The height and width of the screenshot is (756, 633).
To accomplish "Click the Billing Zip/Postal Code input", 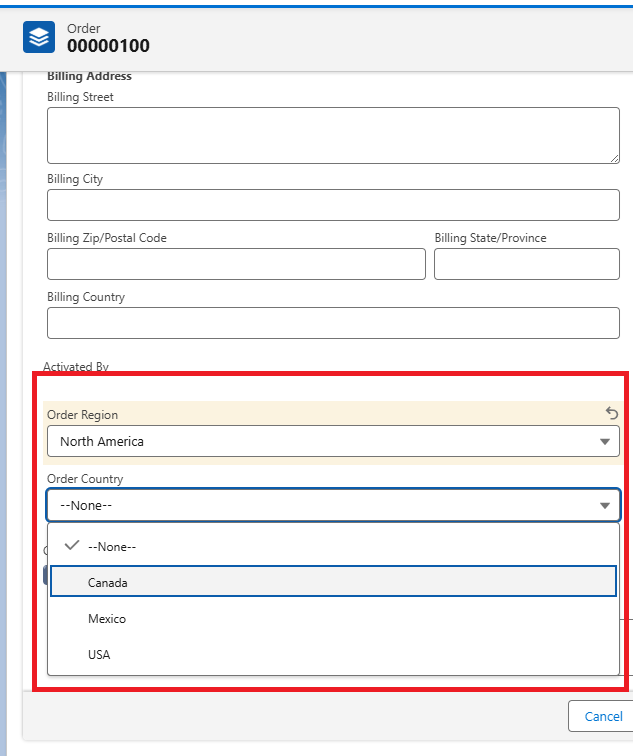I will (236, 264).
